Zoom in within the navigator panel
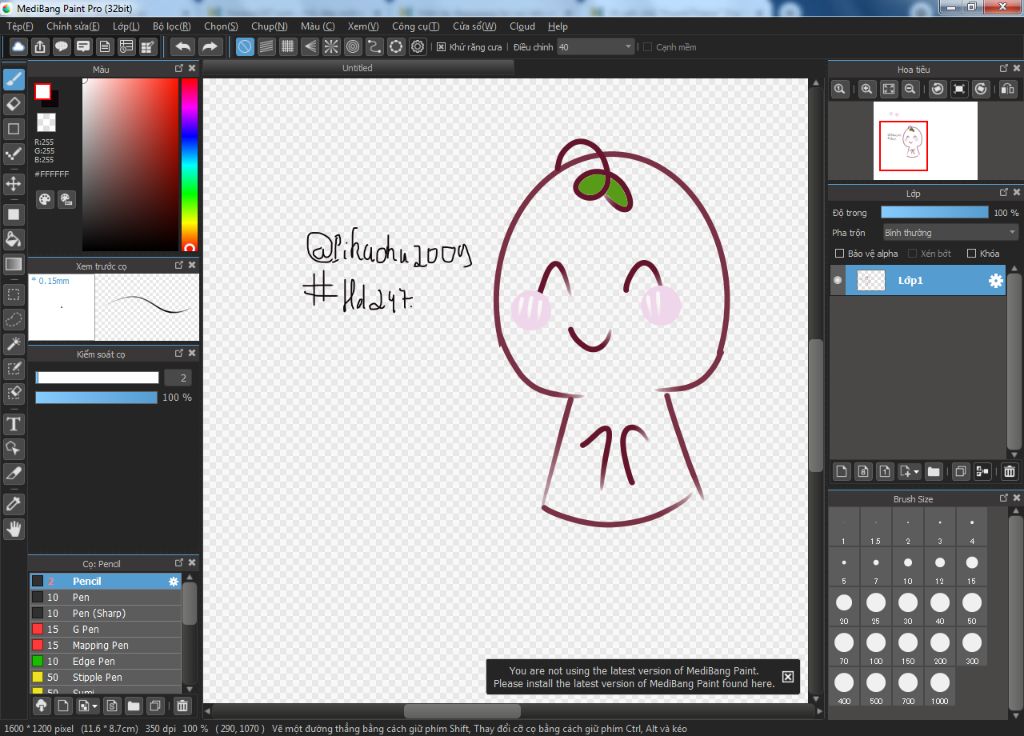The width and height of the screenshot is (1024, 736). click(x=867, y=89)
